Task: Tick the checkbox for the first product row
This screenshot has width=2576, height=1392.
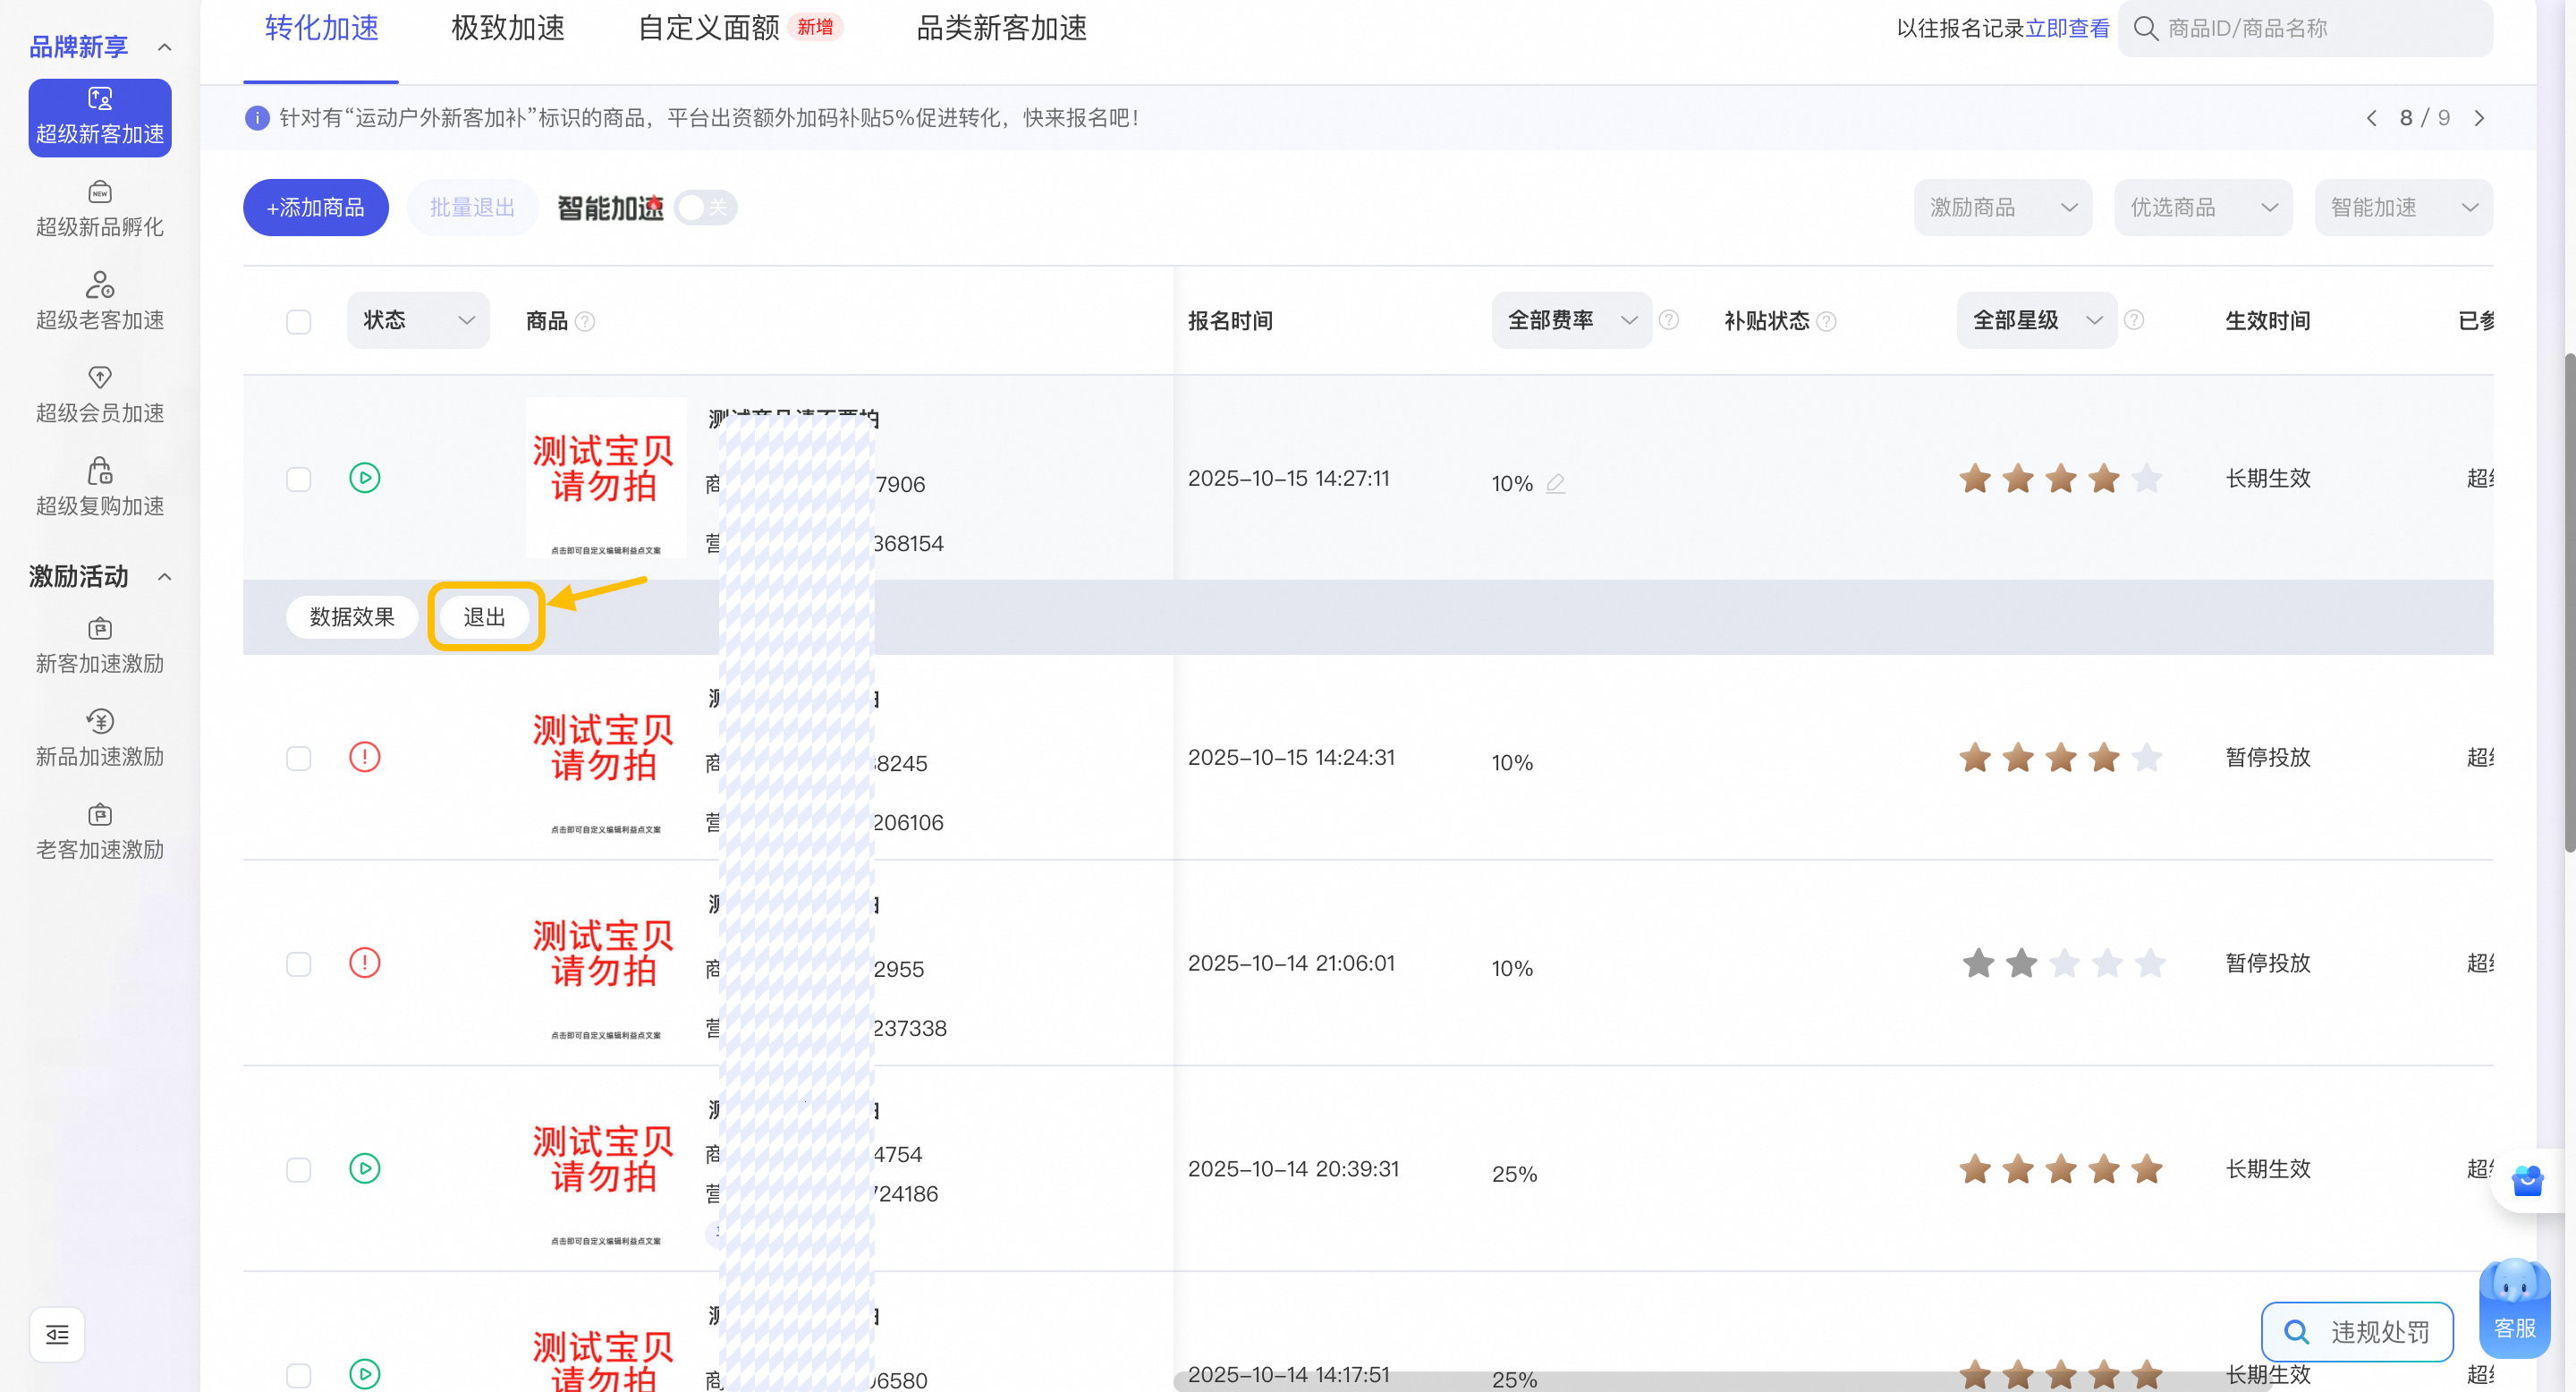Action: click(x=298, y=479)
